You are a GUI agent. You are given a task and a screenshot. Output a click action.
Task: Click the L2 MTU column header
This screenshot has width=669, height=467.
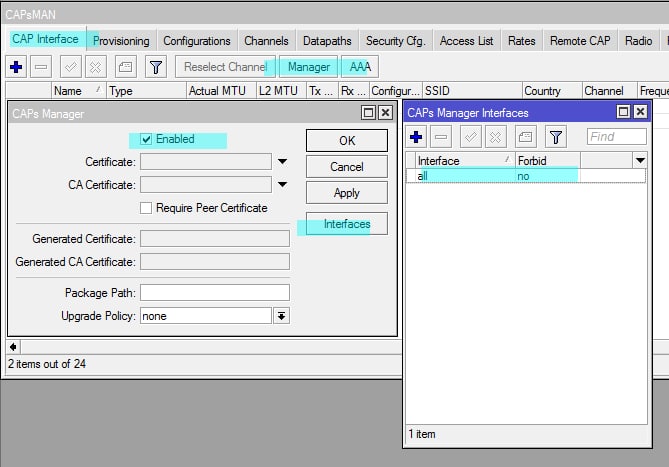click(281, 91)
